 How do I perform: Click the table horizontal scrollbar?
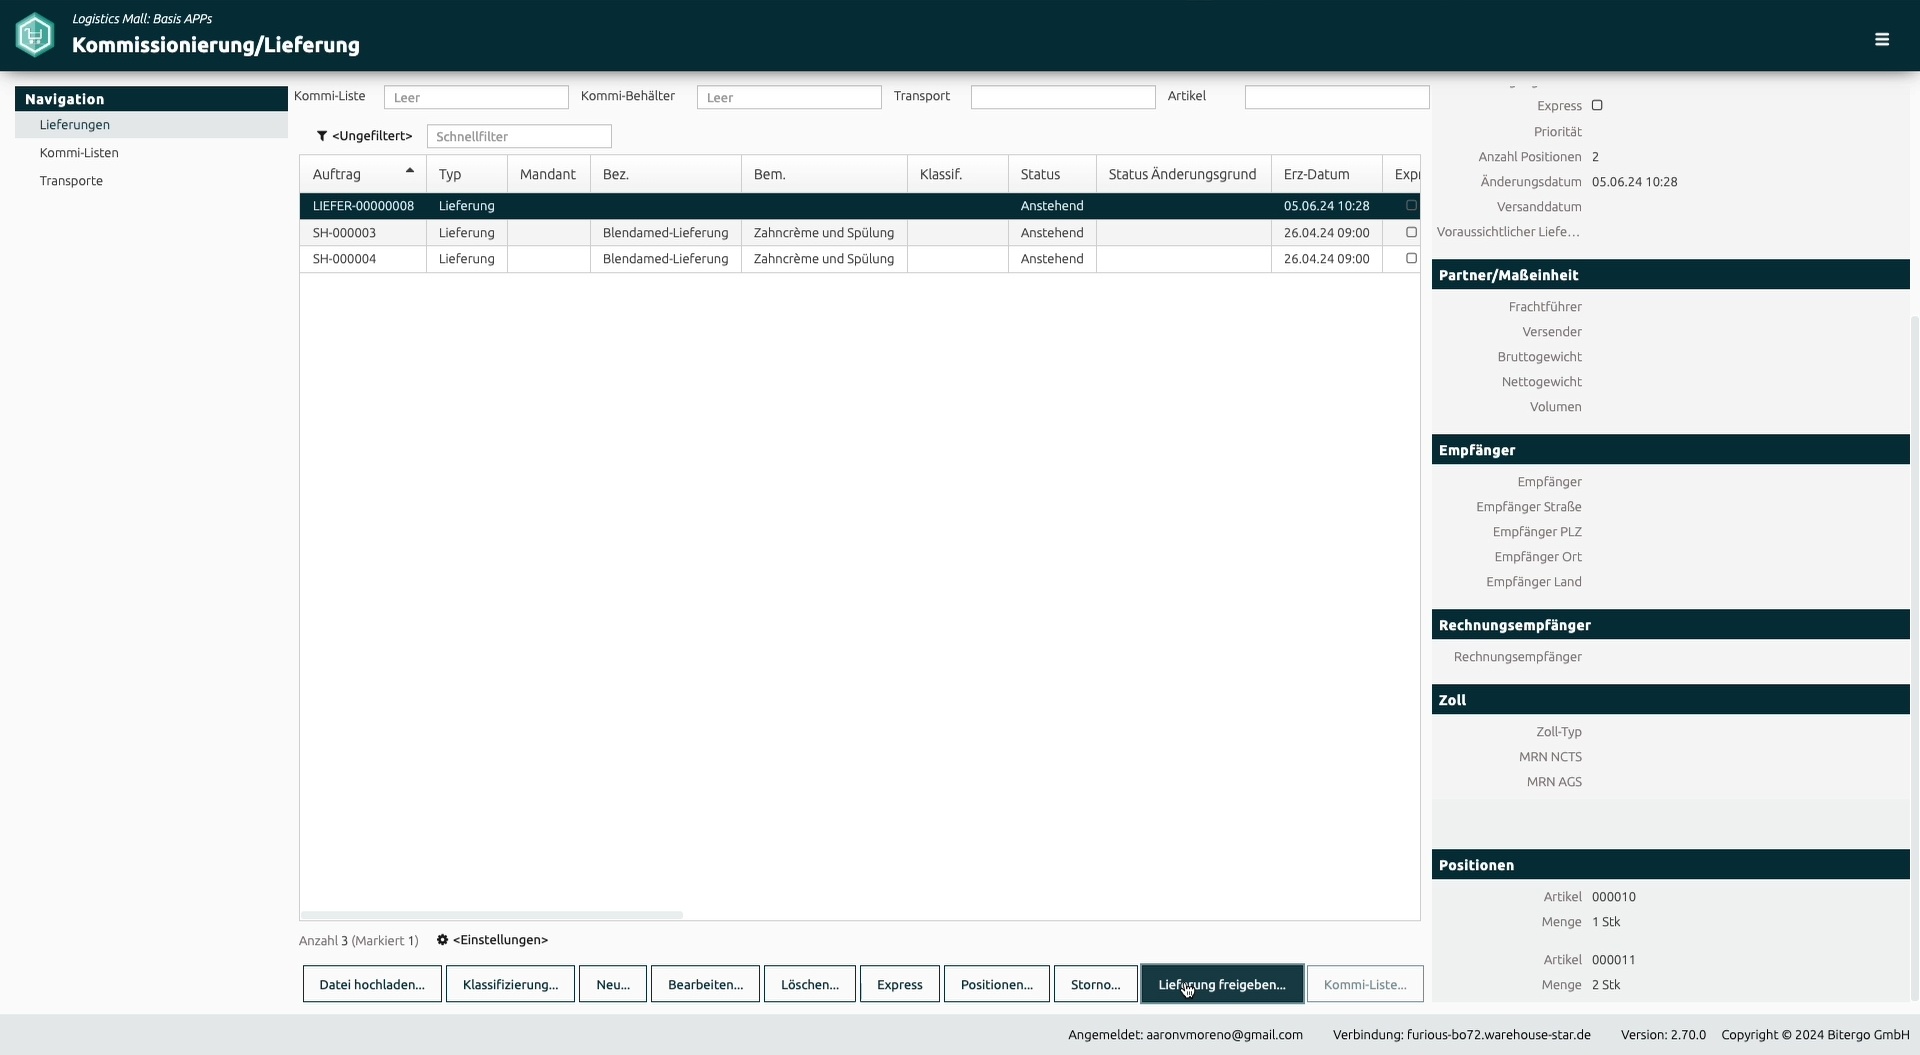492,915
